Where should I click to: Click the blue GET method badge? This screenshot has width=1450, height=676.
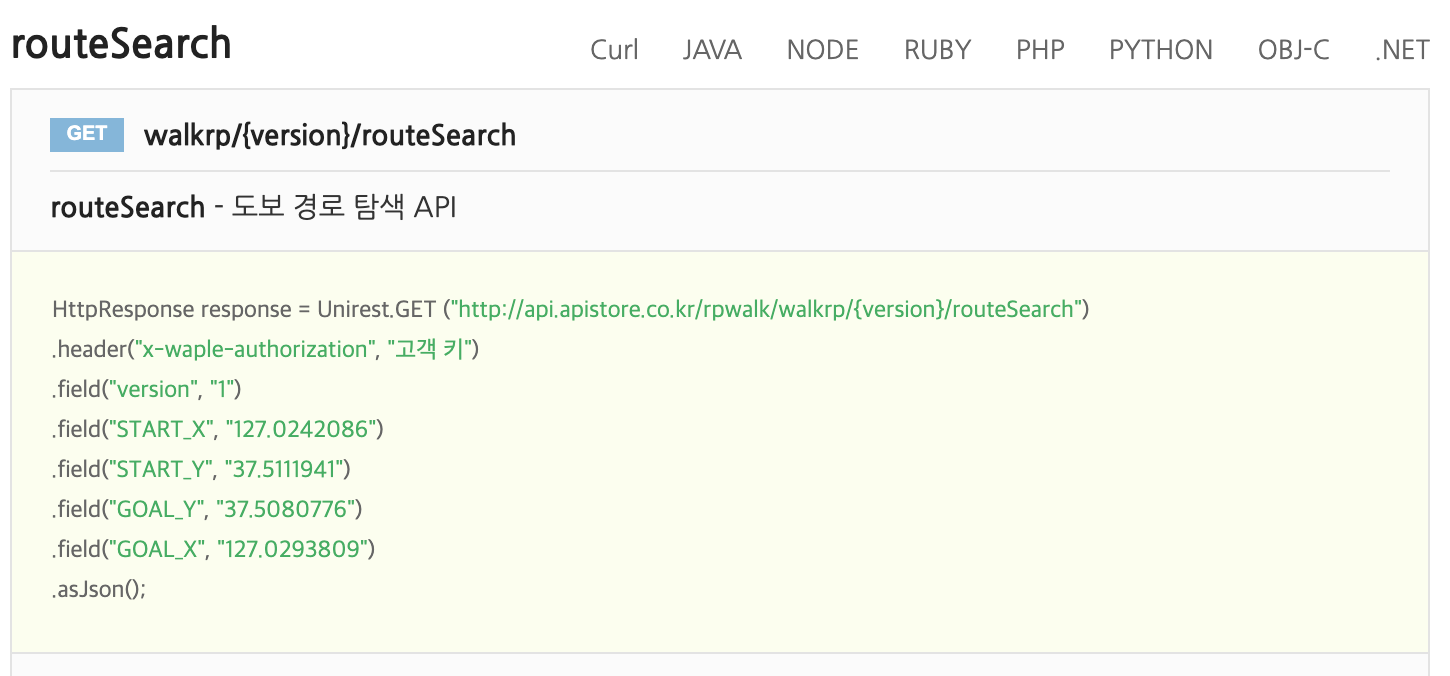point(87,134)
